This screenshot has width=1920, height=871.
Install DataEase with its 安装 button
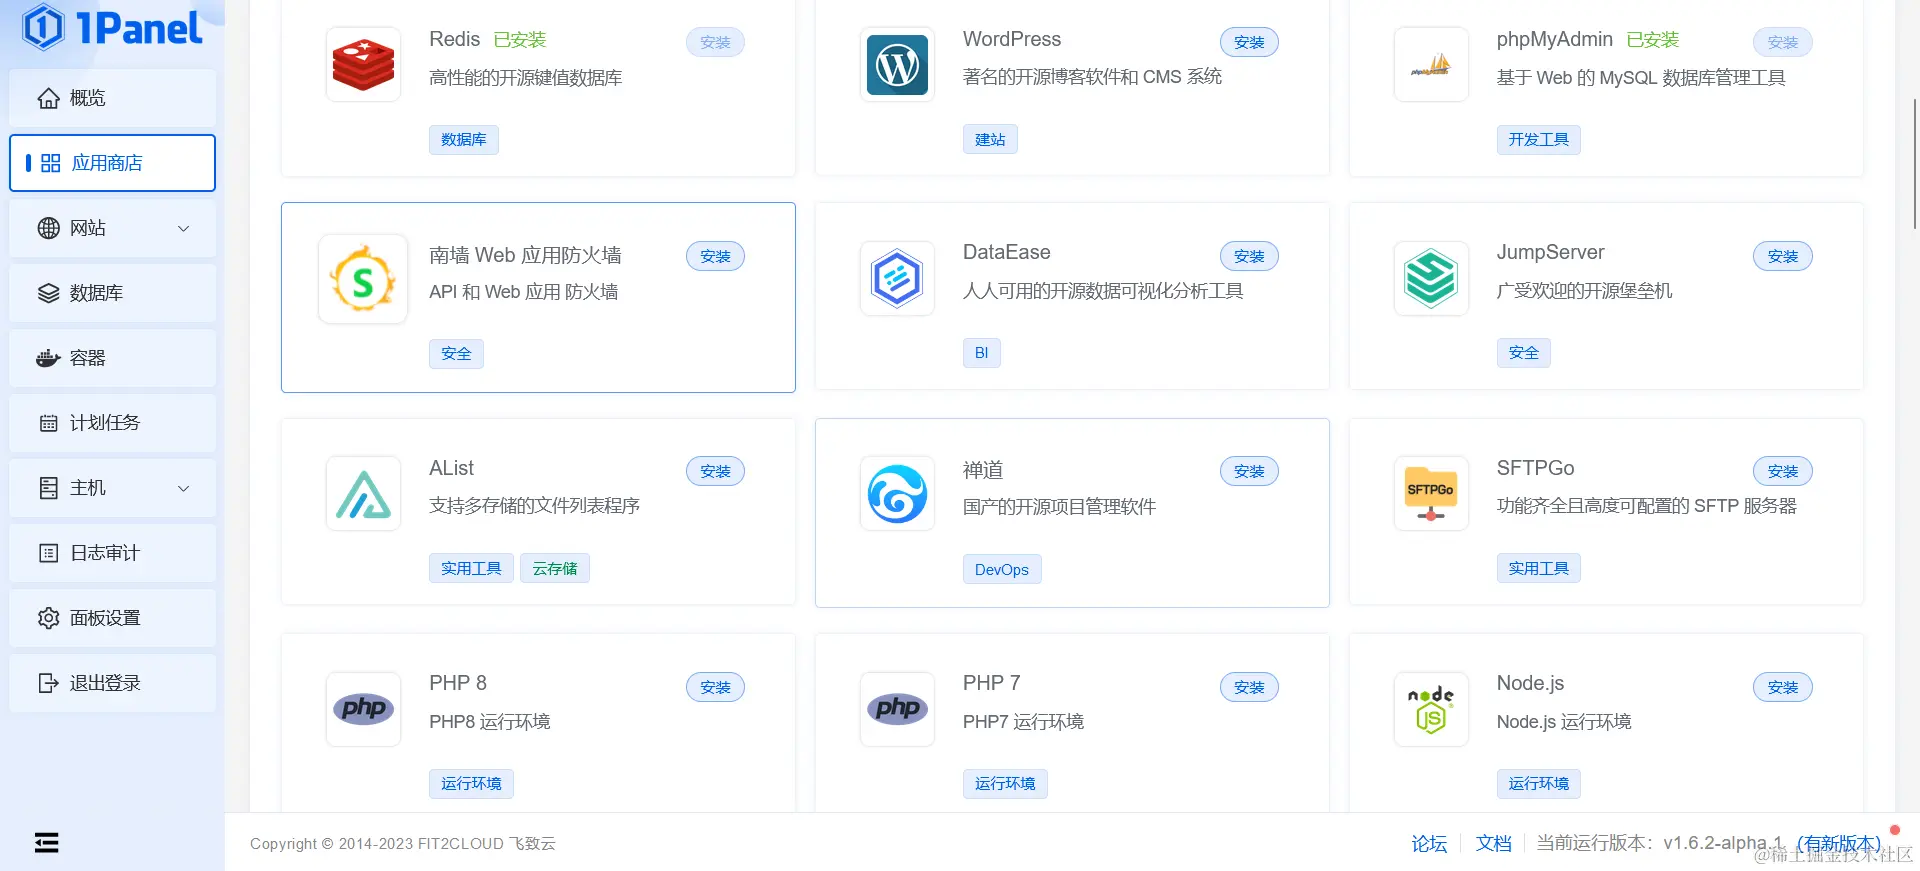coord(1249,256)
